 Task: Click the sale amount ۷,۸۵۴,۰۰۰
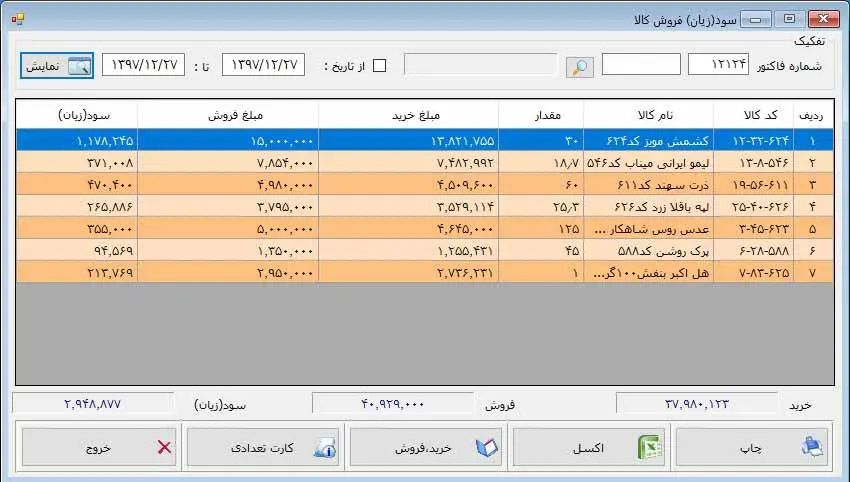tap(285, 163)
